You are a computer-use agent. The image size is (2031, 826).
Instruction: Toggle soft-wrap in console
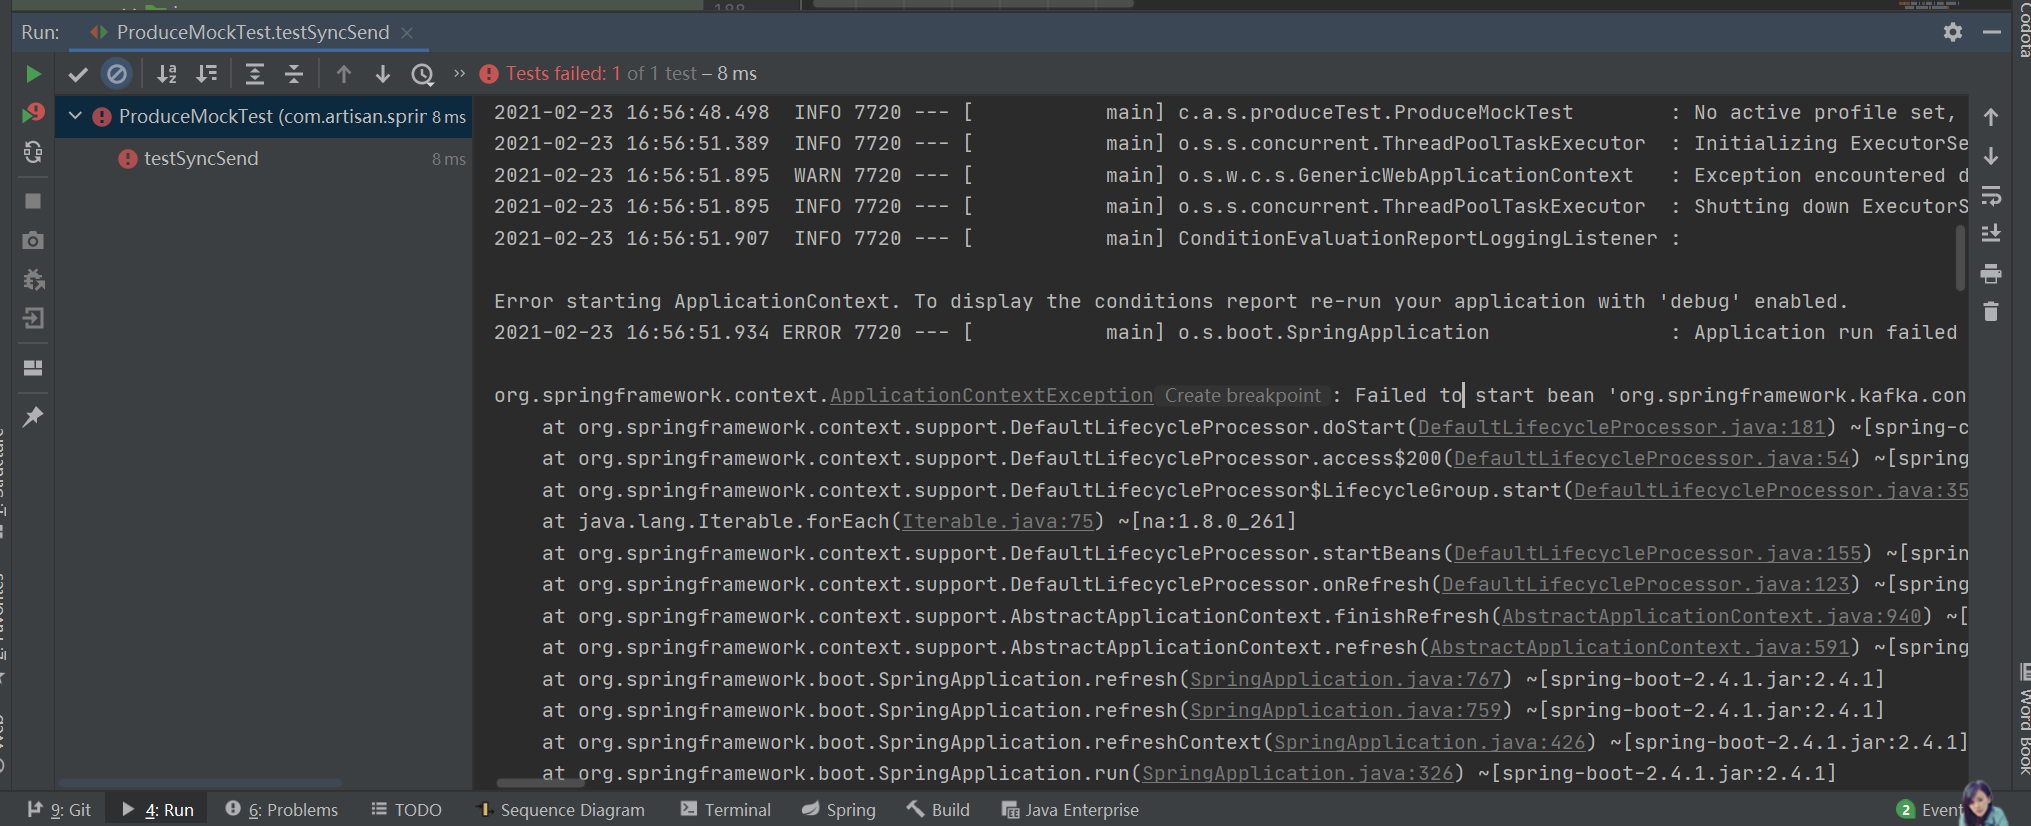(x=1991, y=195)
